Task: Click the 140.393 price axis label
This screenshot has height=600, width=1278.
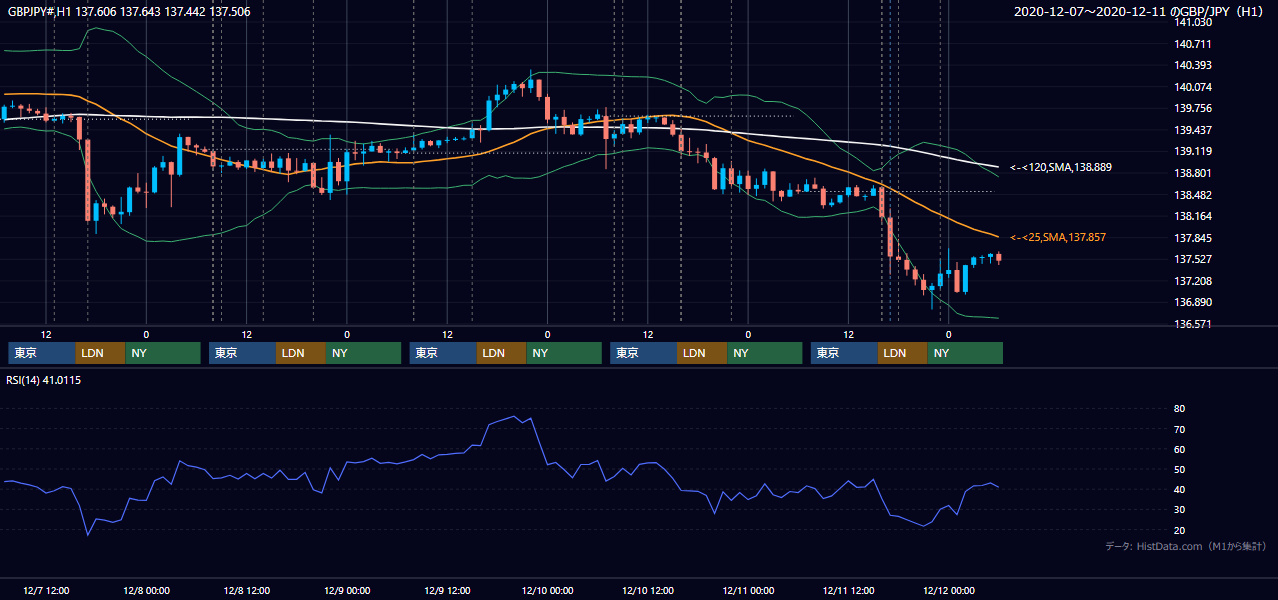Action: [1193, 65]
